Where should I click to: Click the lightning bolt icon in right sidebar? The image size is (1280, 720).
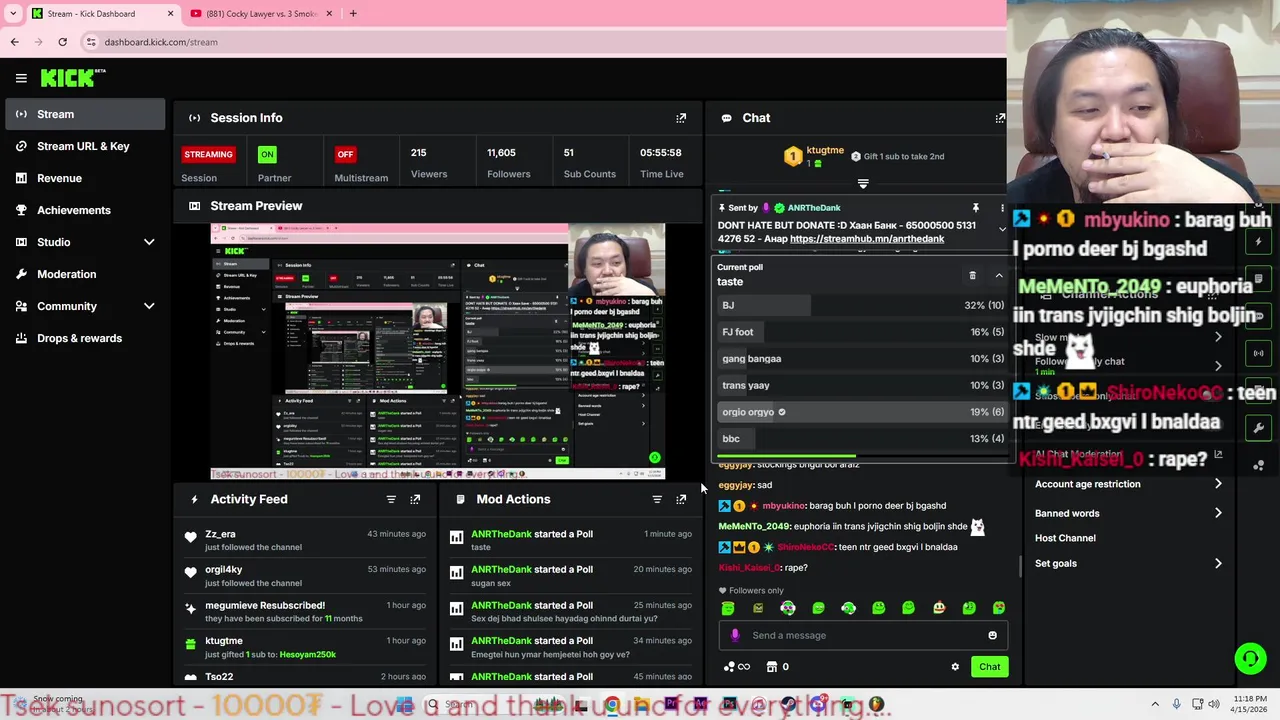(x=1258, y=242)
